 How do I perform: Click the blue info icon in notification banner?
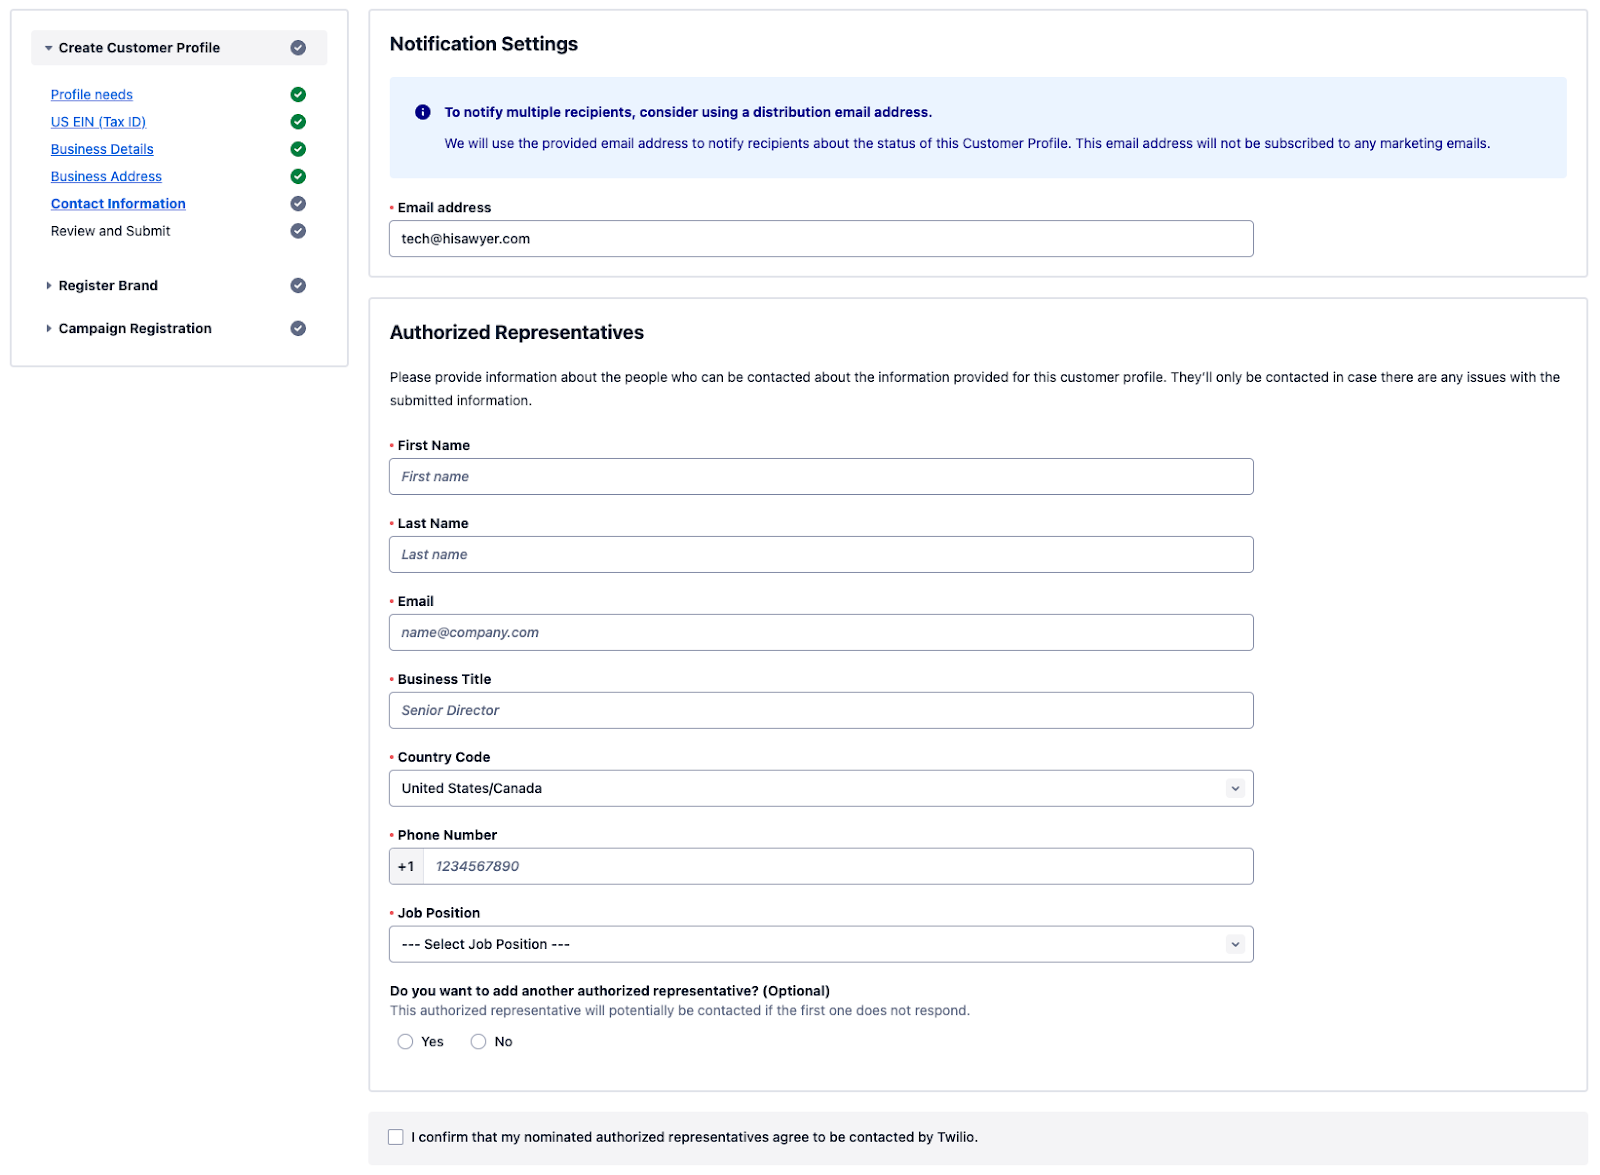click(423, 112)
